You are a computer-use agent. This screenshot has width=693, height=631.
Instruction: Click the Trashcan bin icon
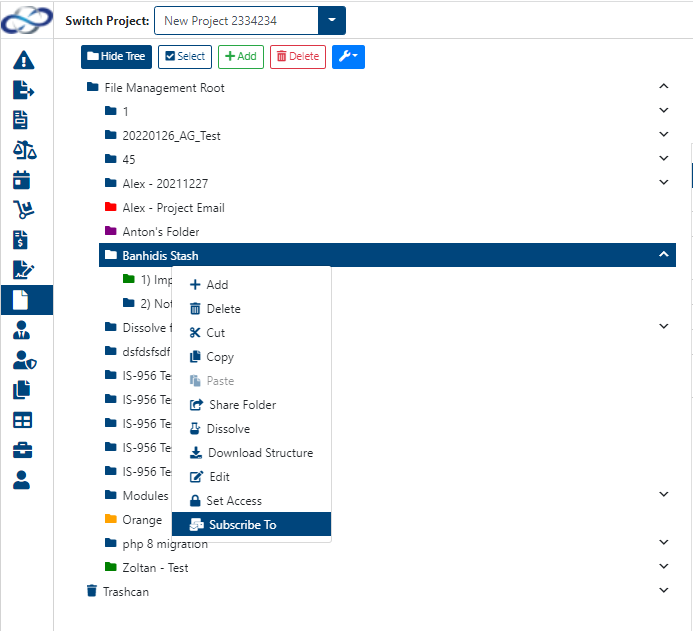91,590
